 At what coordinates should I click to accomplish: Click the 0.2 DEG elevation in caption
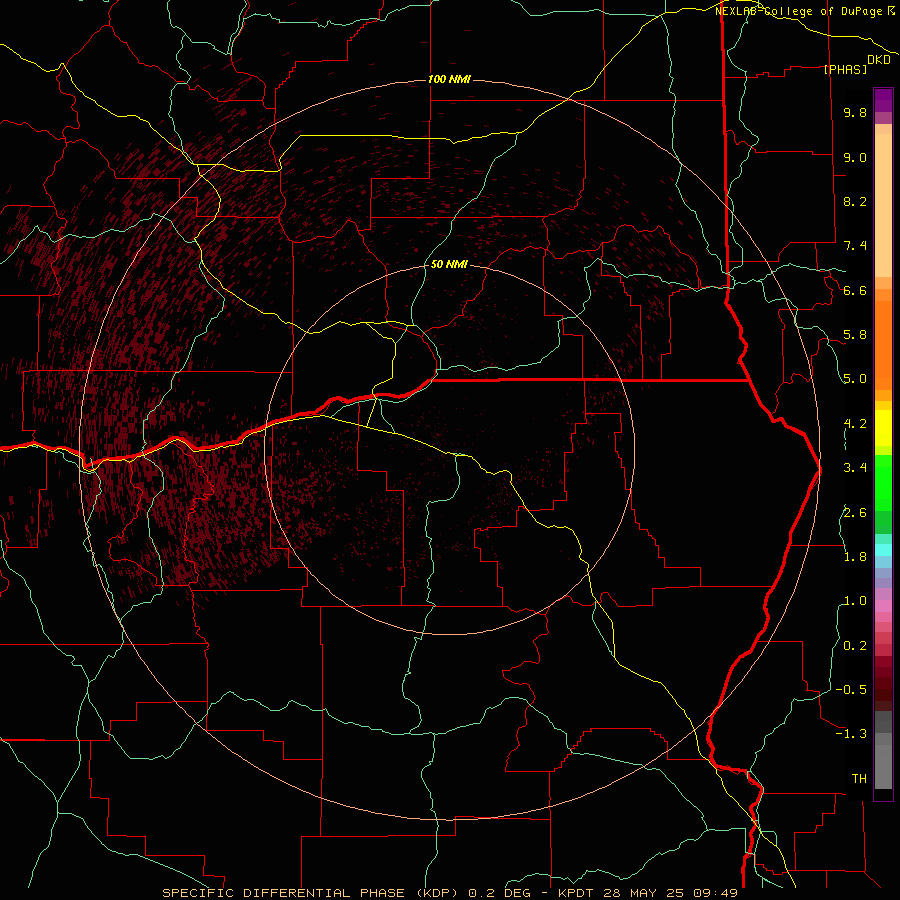[499, 893]
